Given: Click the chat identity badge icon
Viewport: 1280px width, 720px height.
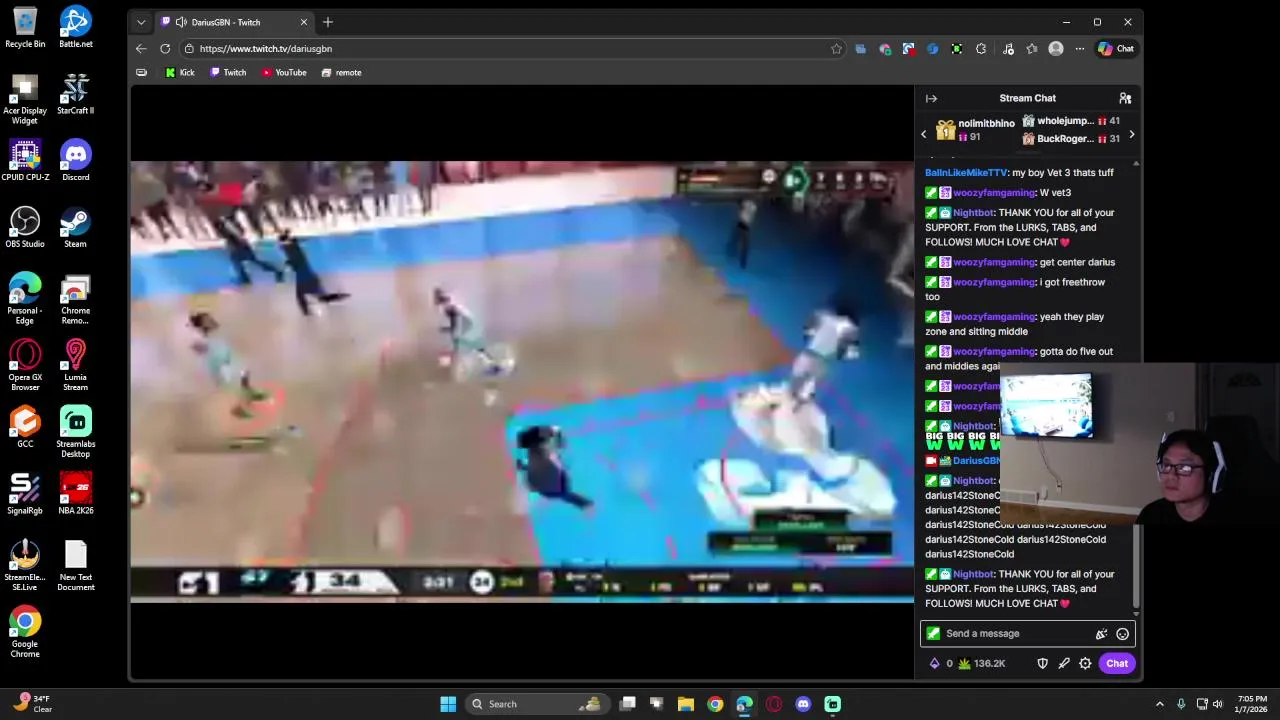Looking at the screenshot, I should click(x=933, y=634).
